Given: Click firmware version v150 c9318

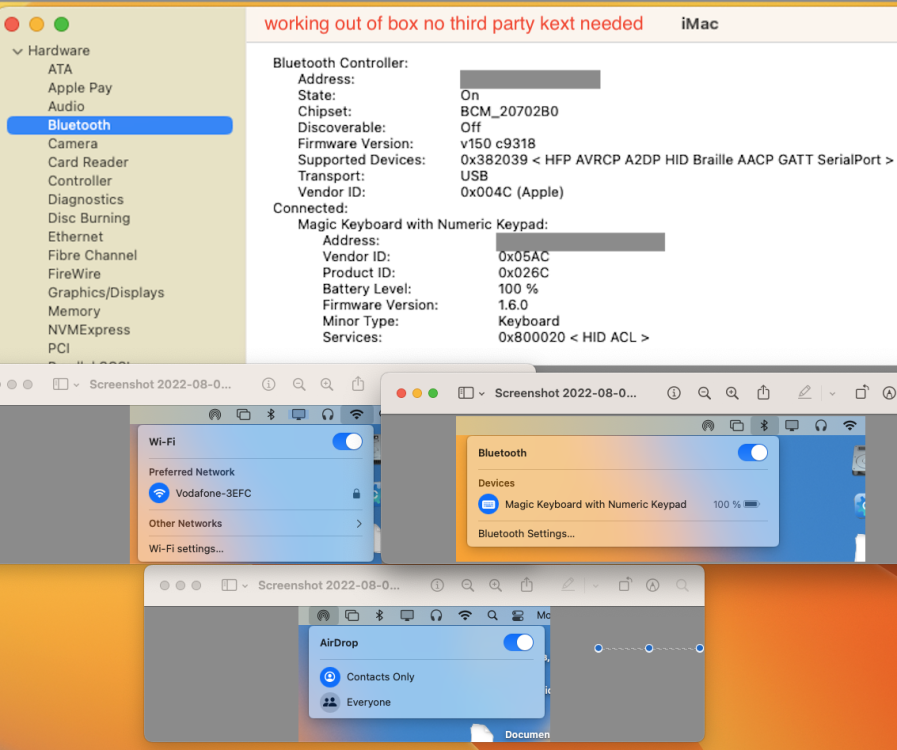Looking at the screenshot, I should pyautogui.click(x=498, y=144).
